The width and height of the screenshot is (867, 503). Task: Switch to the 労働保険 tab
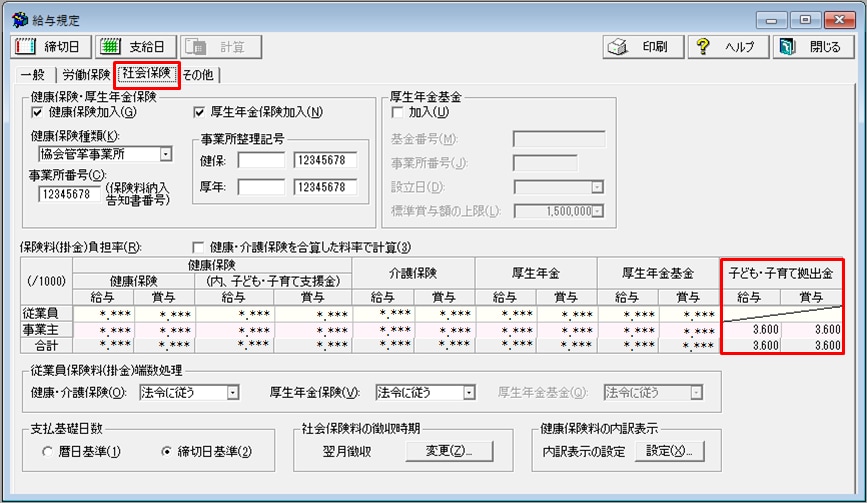coord(86,74)
